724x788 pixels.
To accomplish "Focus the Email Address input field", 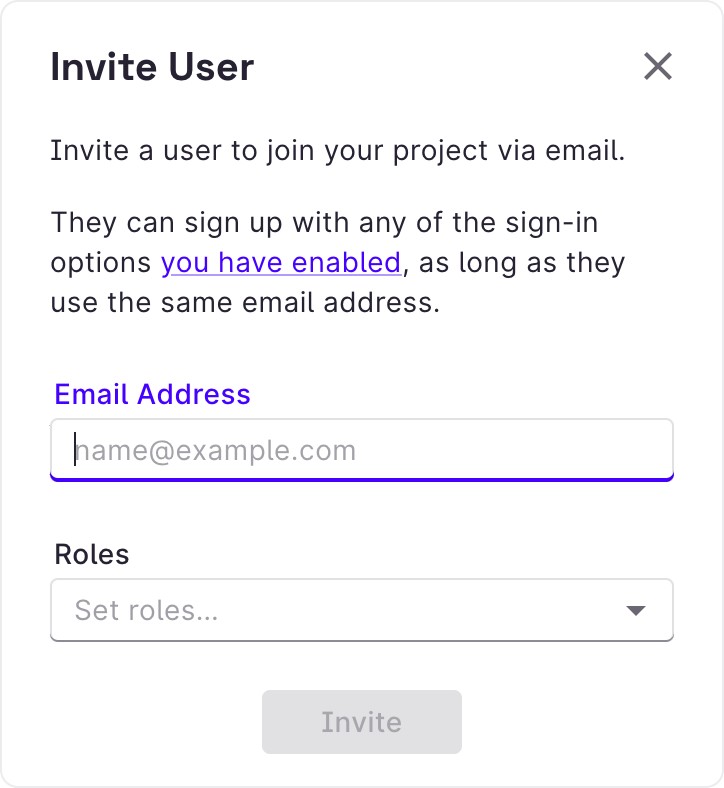I will [361, 450].
